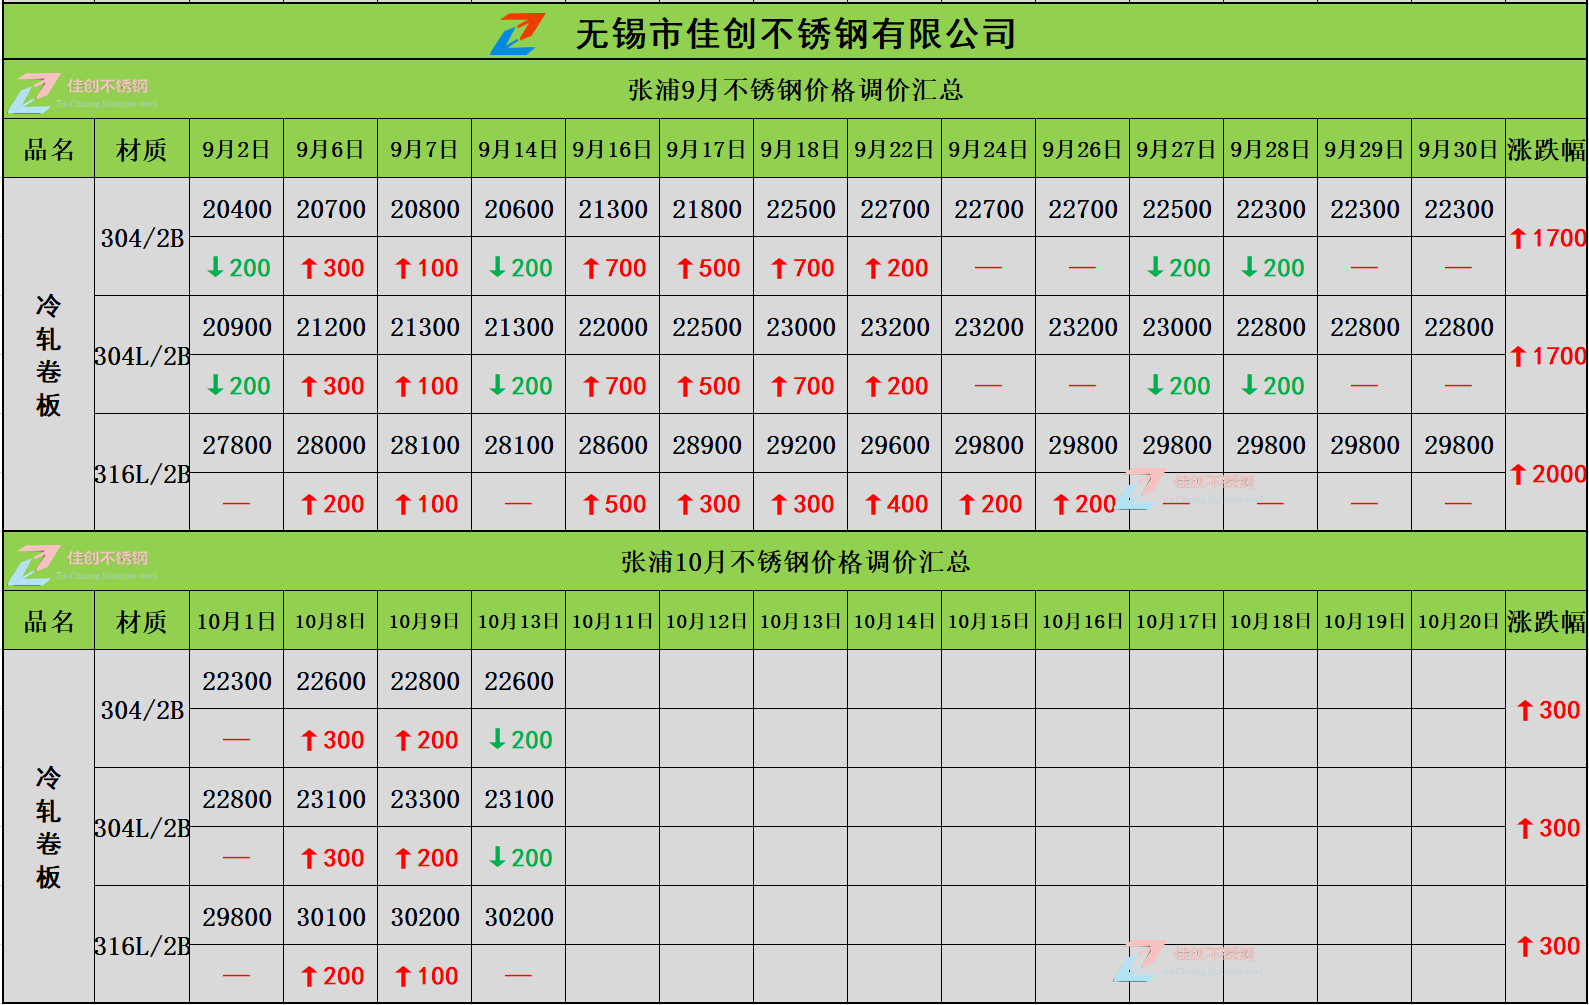
Task: Click the 9月28日 column header
Action: 1271,149
